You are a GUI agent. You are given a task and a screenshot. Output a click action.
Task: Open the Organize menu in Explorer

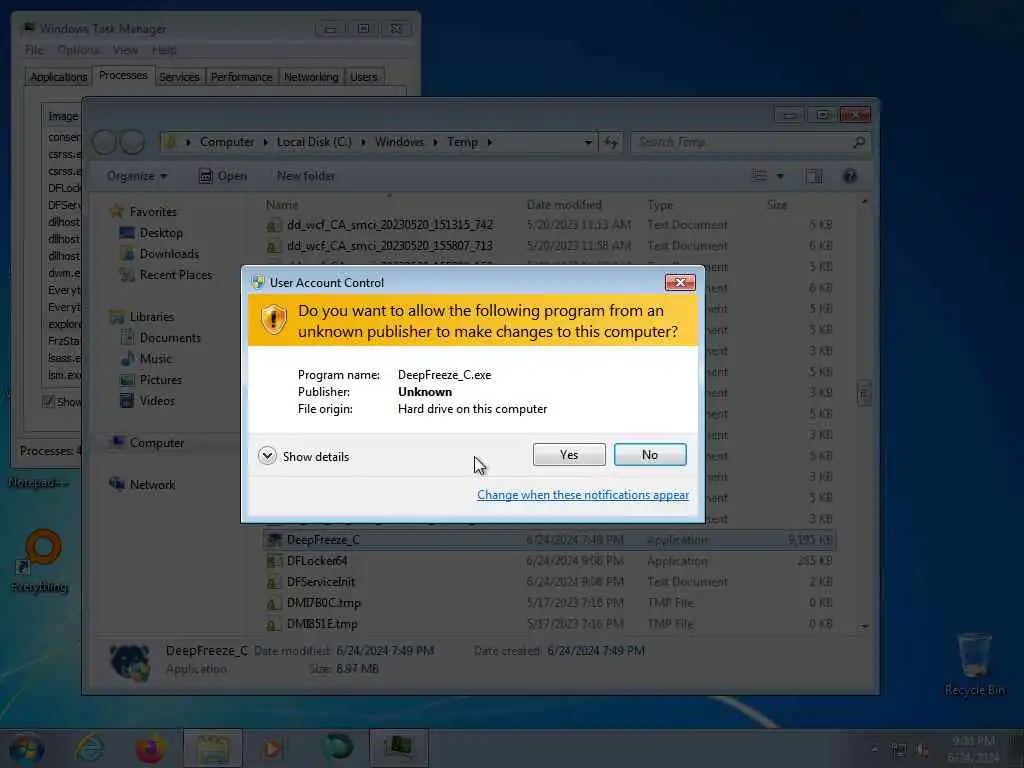[137, 176]
